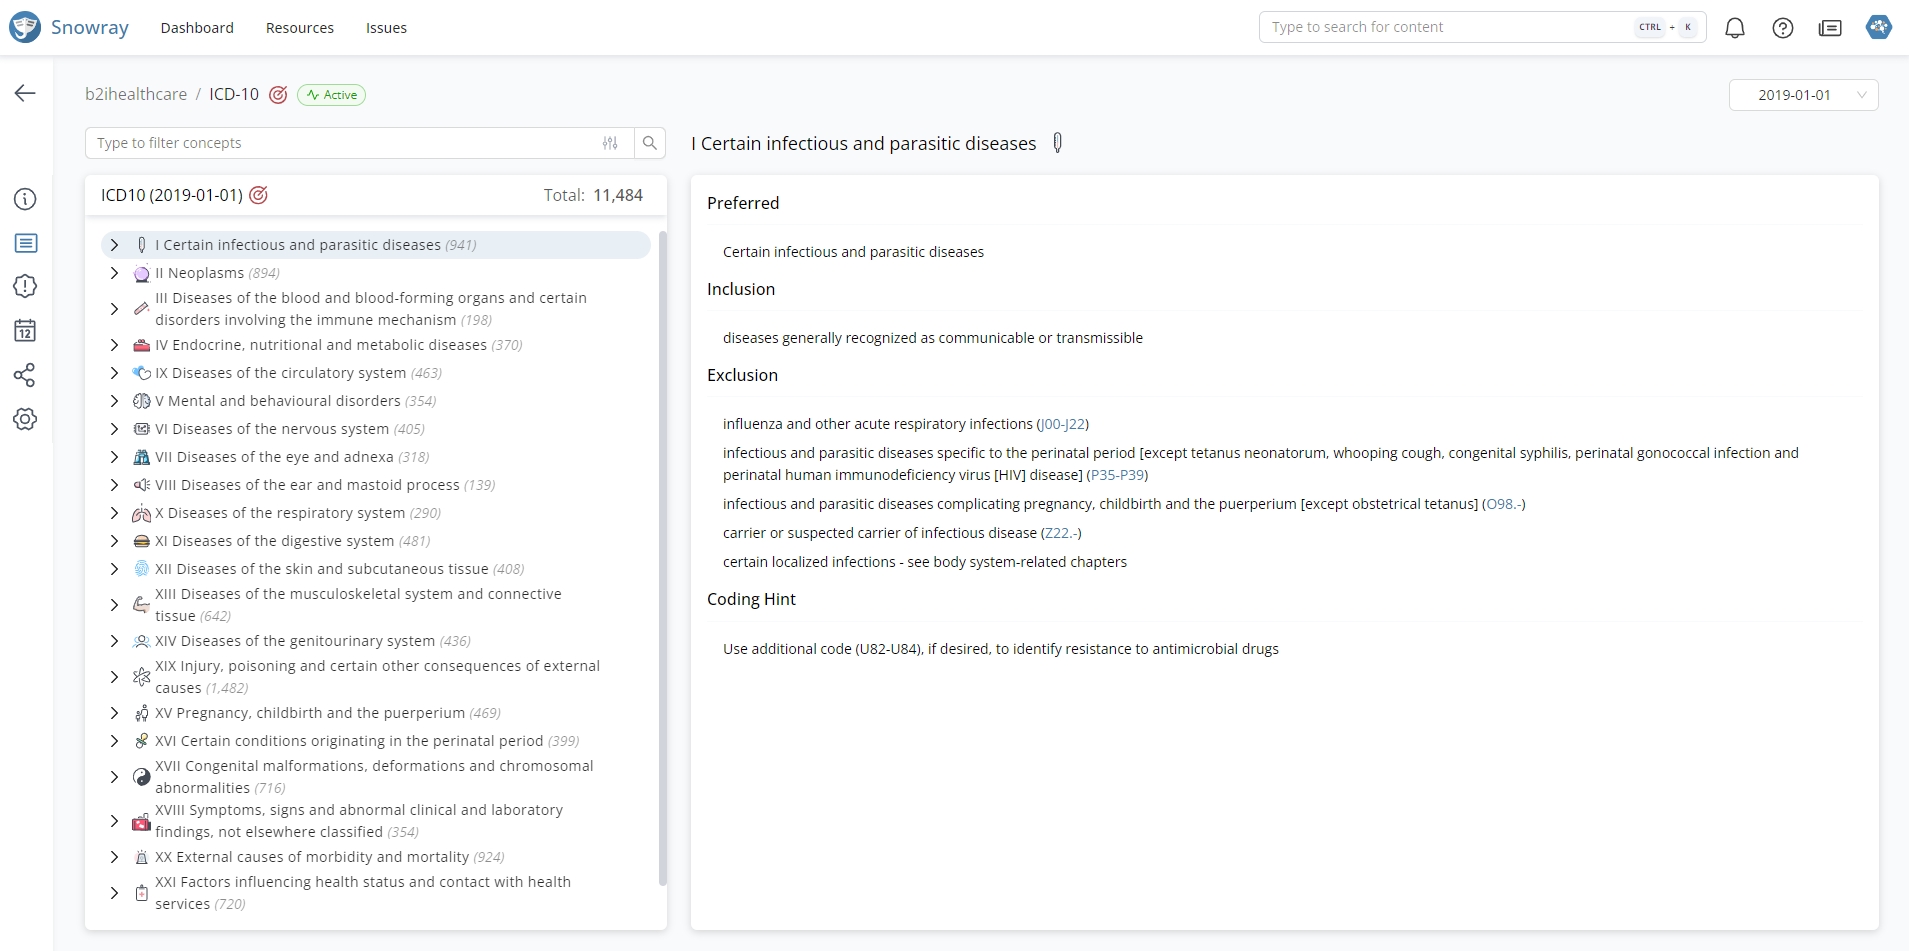Open the Resources menu

(300, 28)
